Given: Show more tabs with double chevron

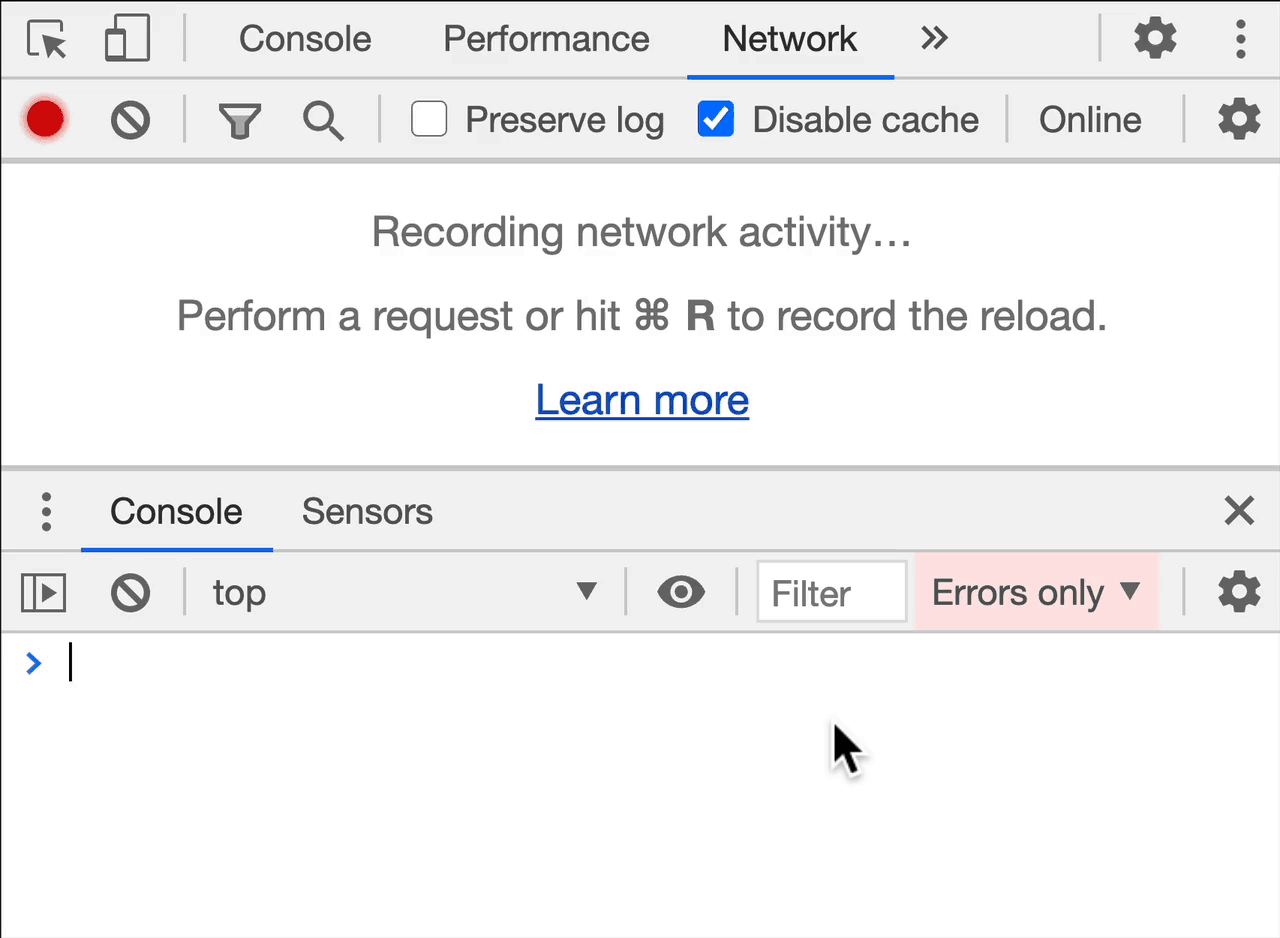Looking at the screenshot, I should [934, 39].
